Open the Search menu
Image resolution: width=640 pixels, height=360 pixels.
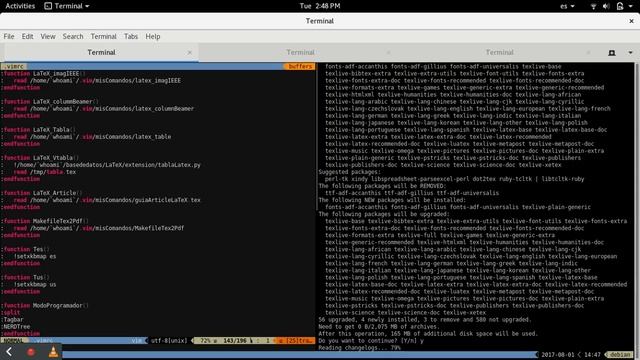tap(73, 36)
